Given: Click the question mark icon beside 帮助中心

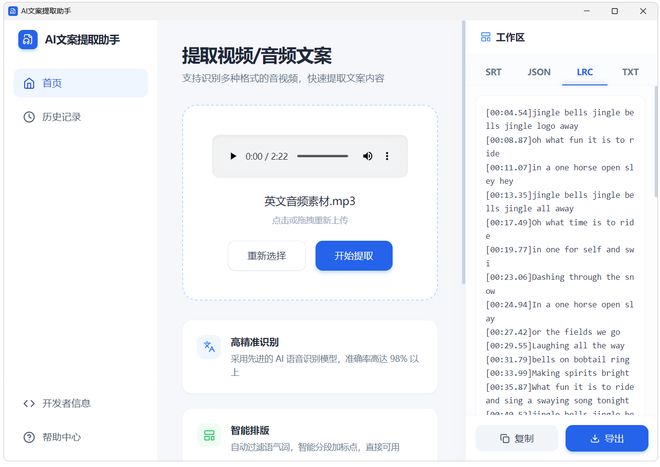Looking at the screenshot, I should tap(29, 437).
